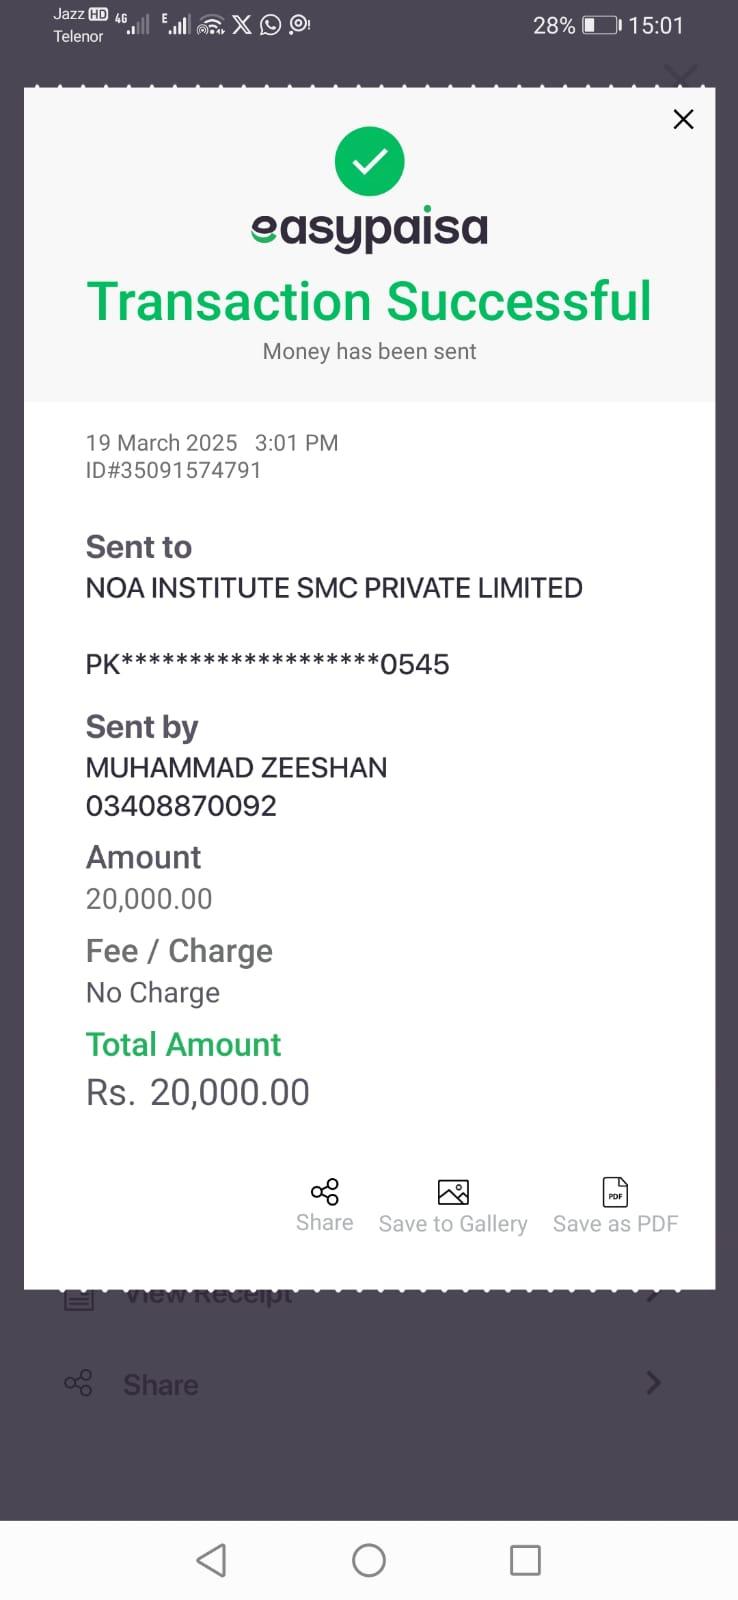
Task: Tap the WhatsApp status bar icon
Action: tap(270, 24)
